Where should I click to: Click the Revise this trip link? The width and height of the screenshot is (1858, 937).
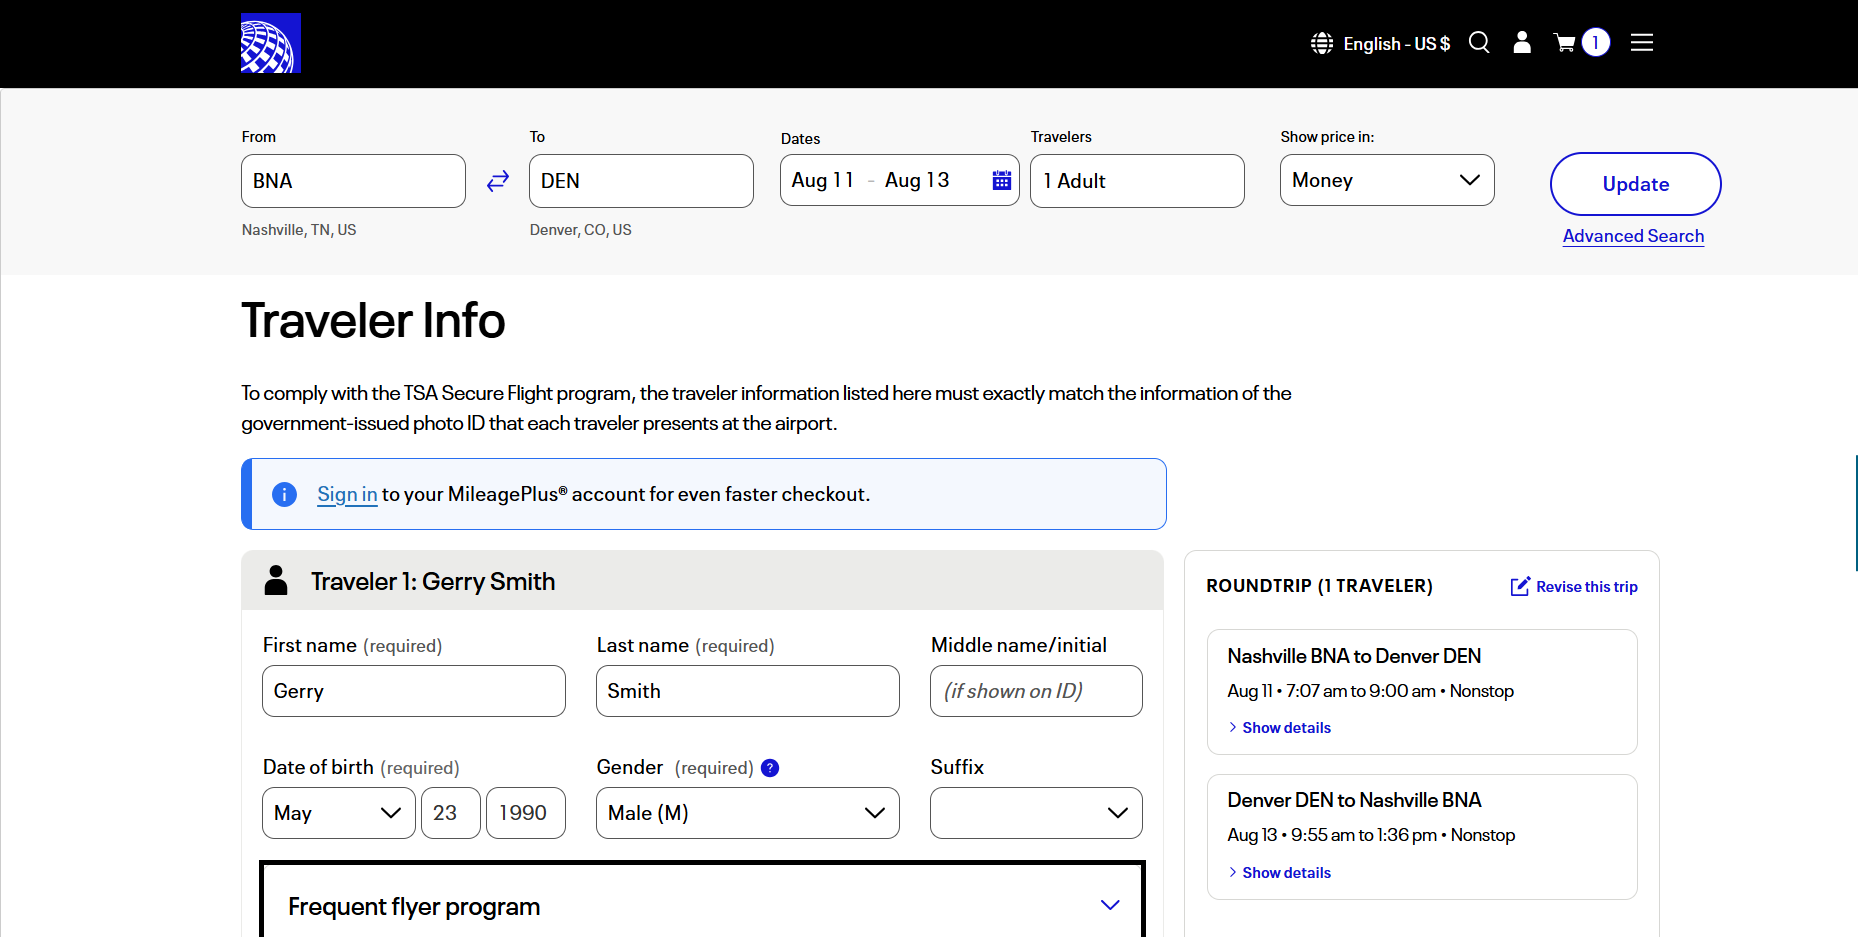point(1587,587)
